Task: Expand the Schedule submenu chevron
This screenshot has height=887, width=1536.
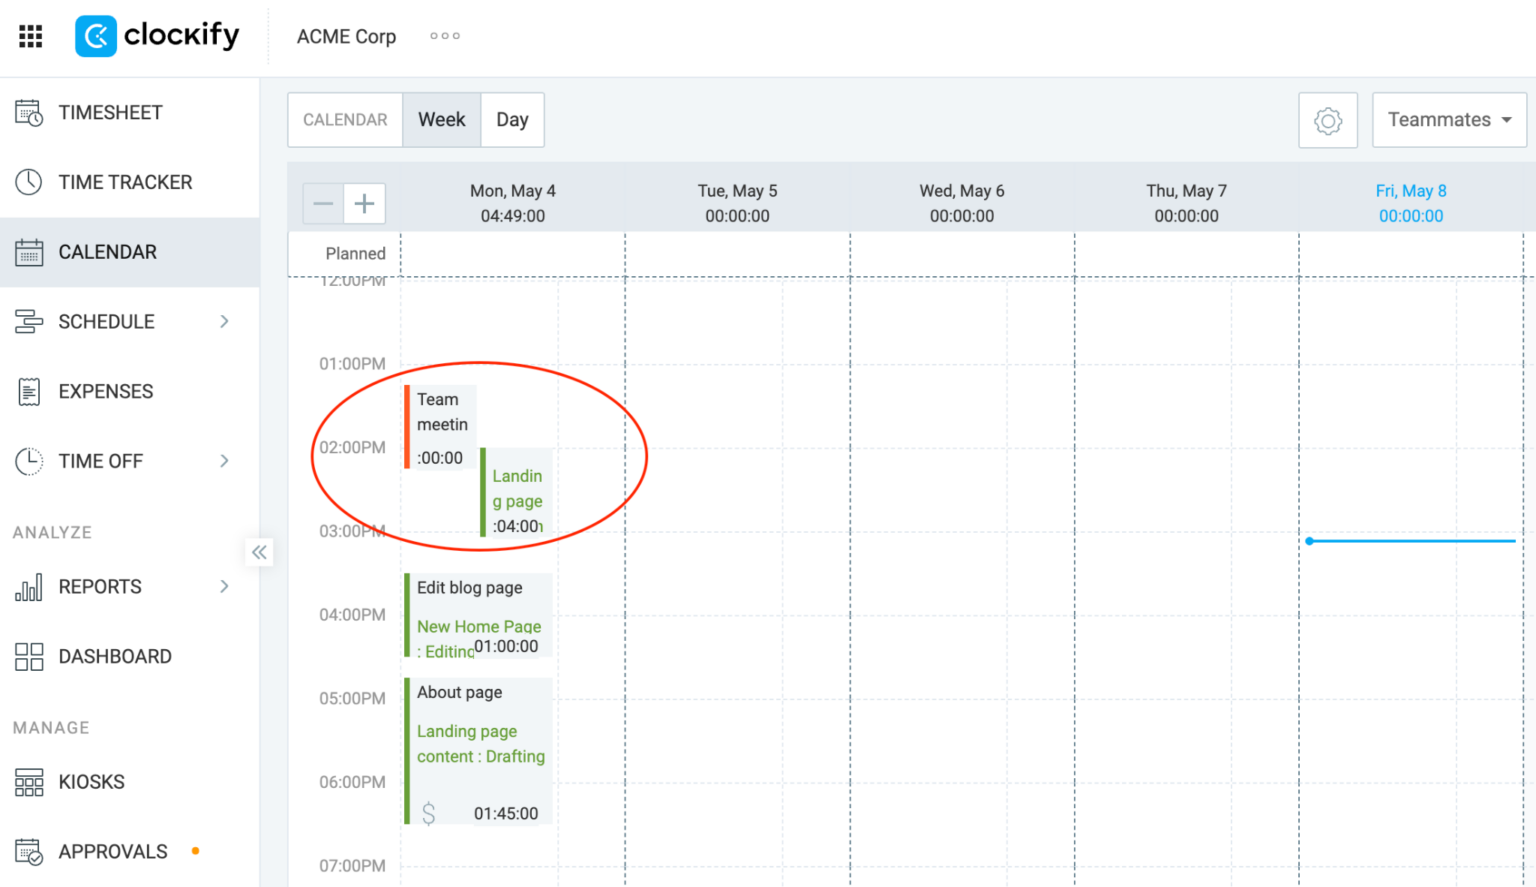Action: [224, 322]
